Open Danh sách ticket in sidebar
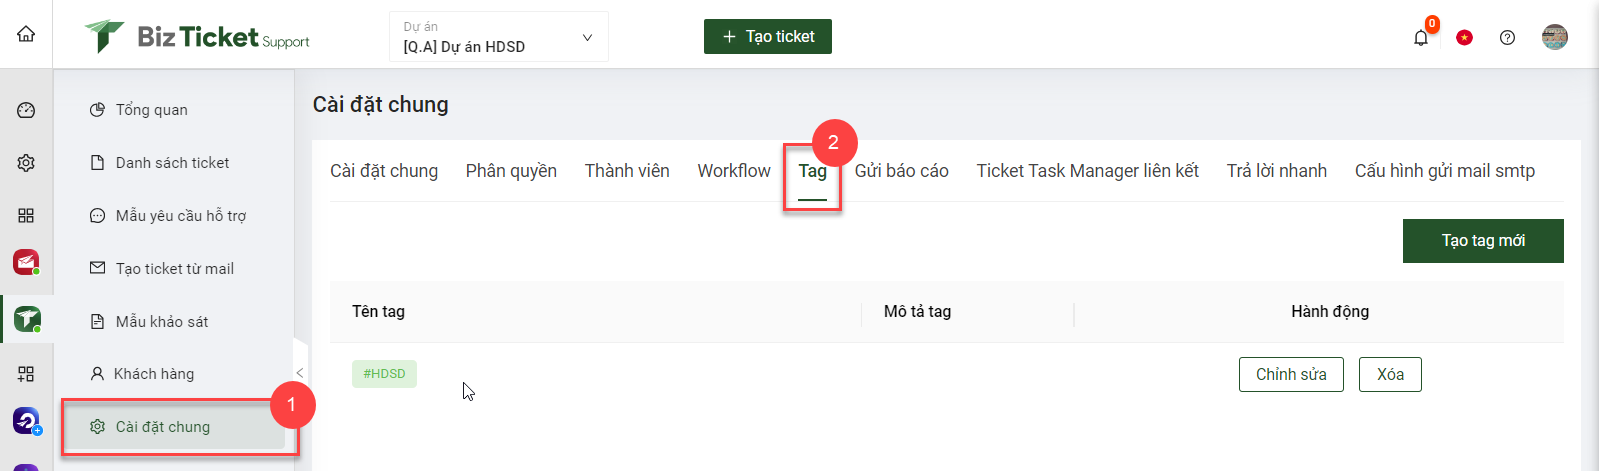Viewport: 1599px width, 471px height. [173, 163]
